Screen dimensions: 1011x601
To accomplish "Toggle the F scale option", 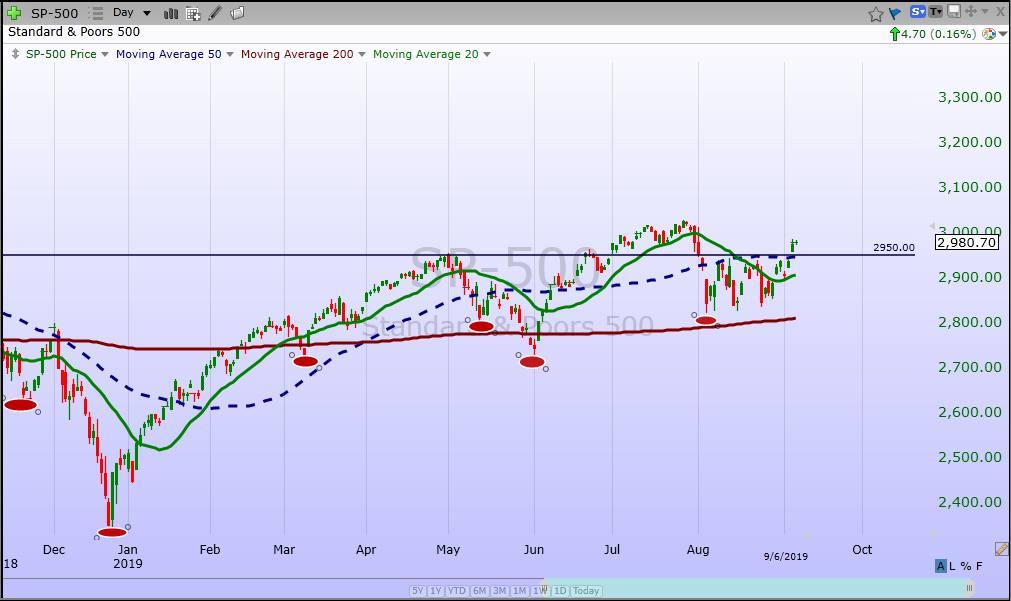I will click(x=979, y=566).
